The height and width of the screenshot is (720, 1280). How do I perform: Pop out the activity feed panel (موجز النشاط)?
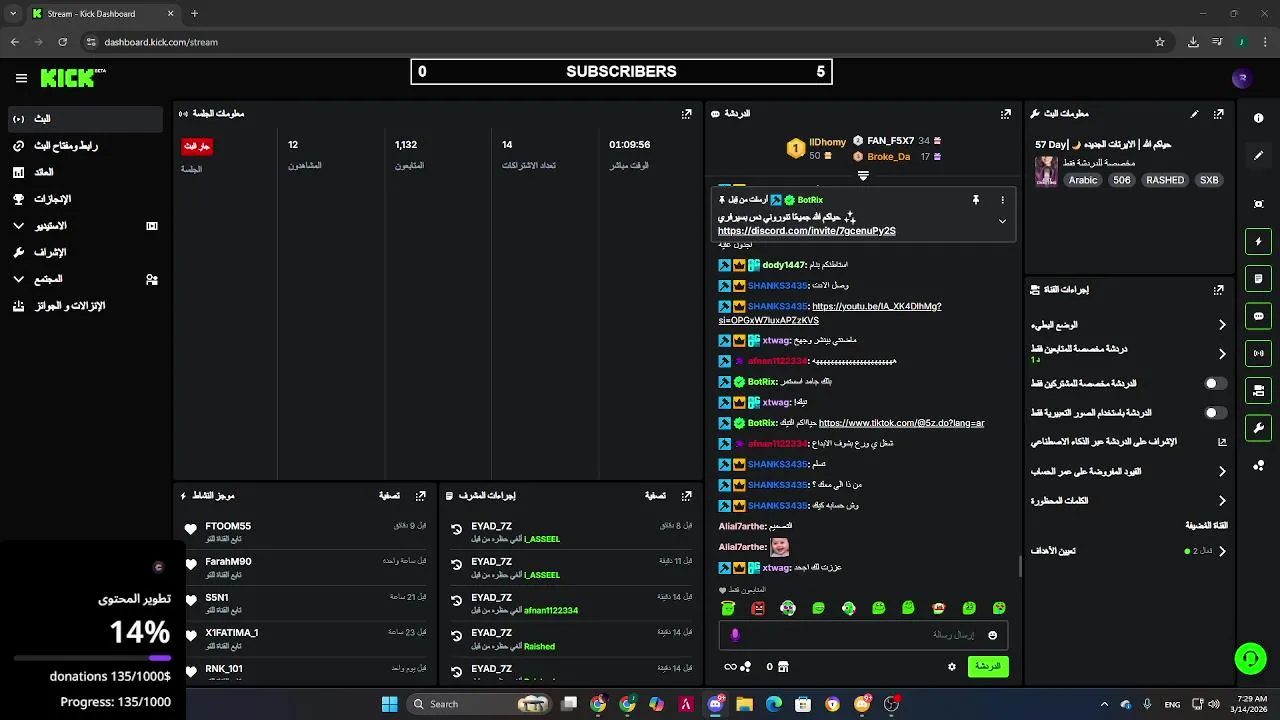pos(420,496)
